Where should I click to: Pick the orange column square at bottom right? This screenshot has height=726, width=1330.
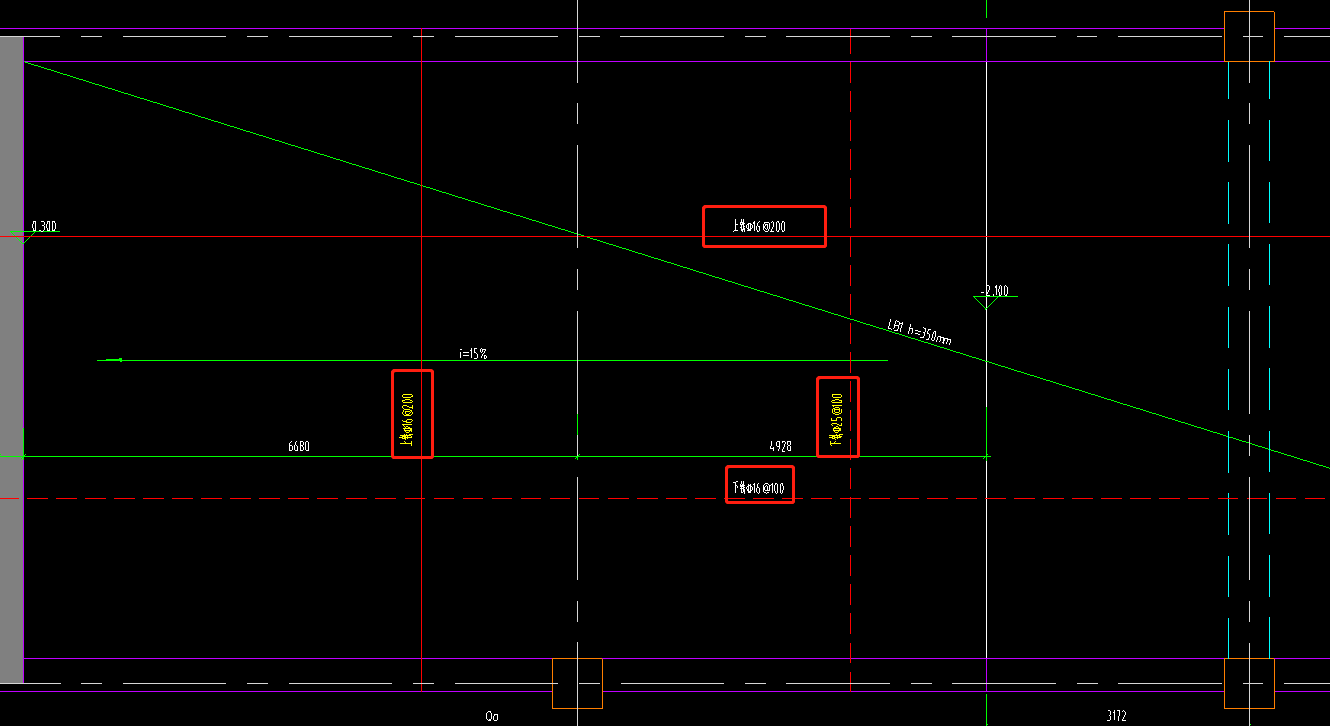pyautogui.click(x=1249, y=683)
